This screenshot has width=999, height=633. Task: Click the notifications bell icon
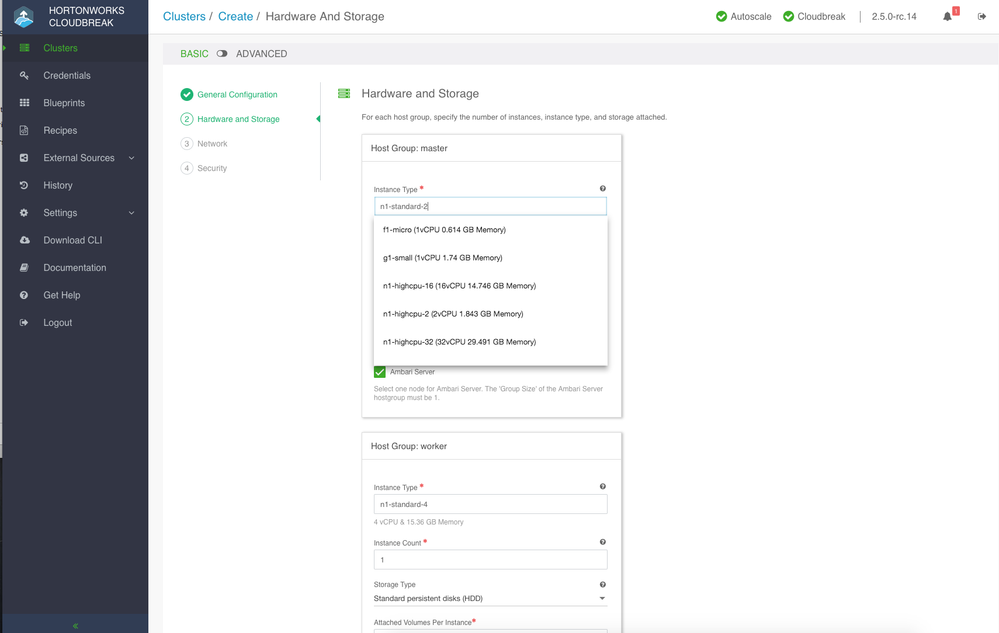click(x=947, y=17)
